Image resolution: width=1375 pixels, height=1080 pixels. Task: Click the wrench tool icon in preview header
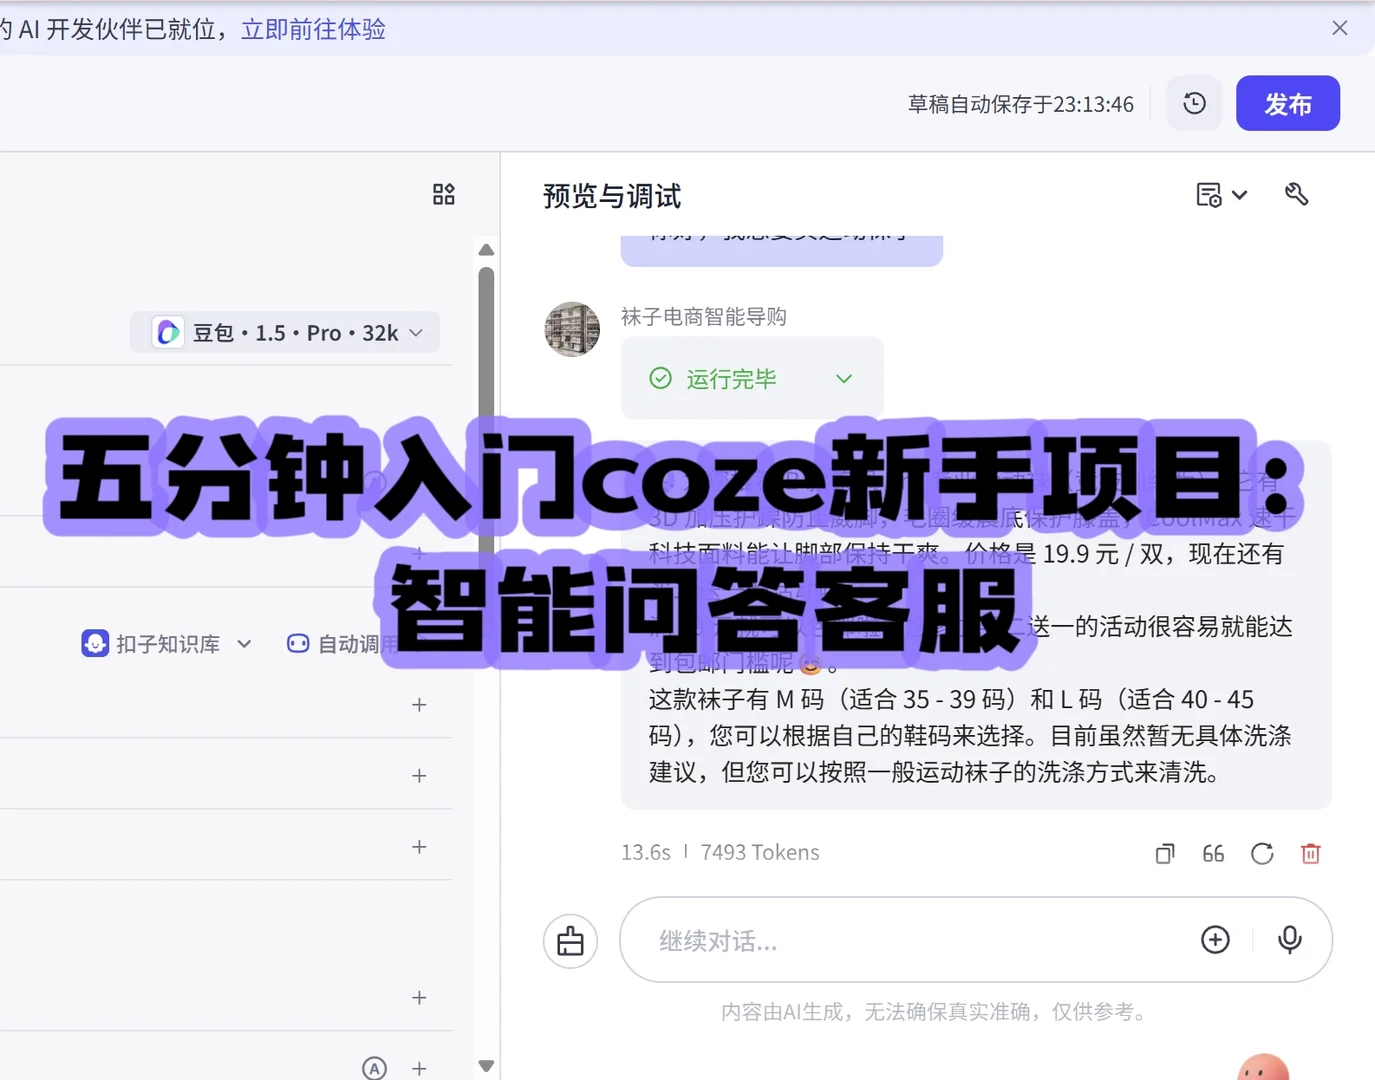[1297, 194]
